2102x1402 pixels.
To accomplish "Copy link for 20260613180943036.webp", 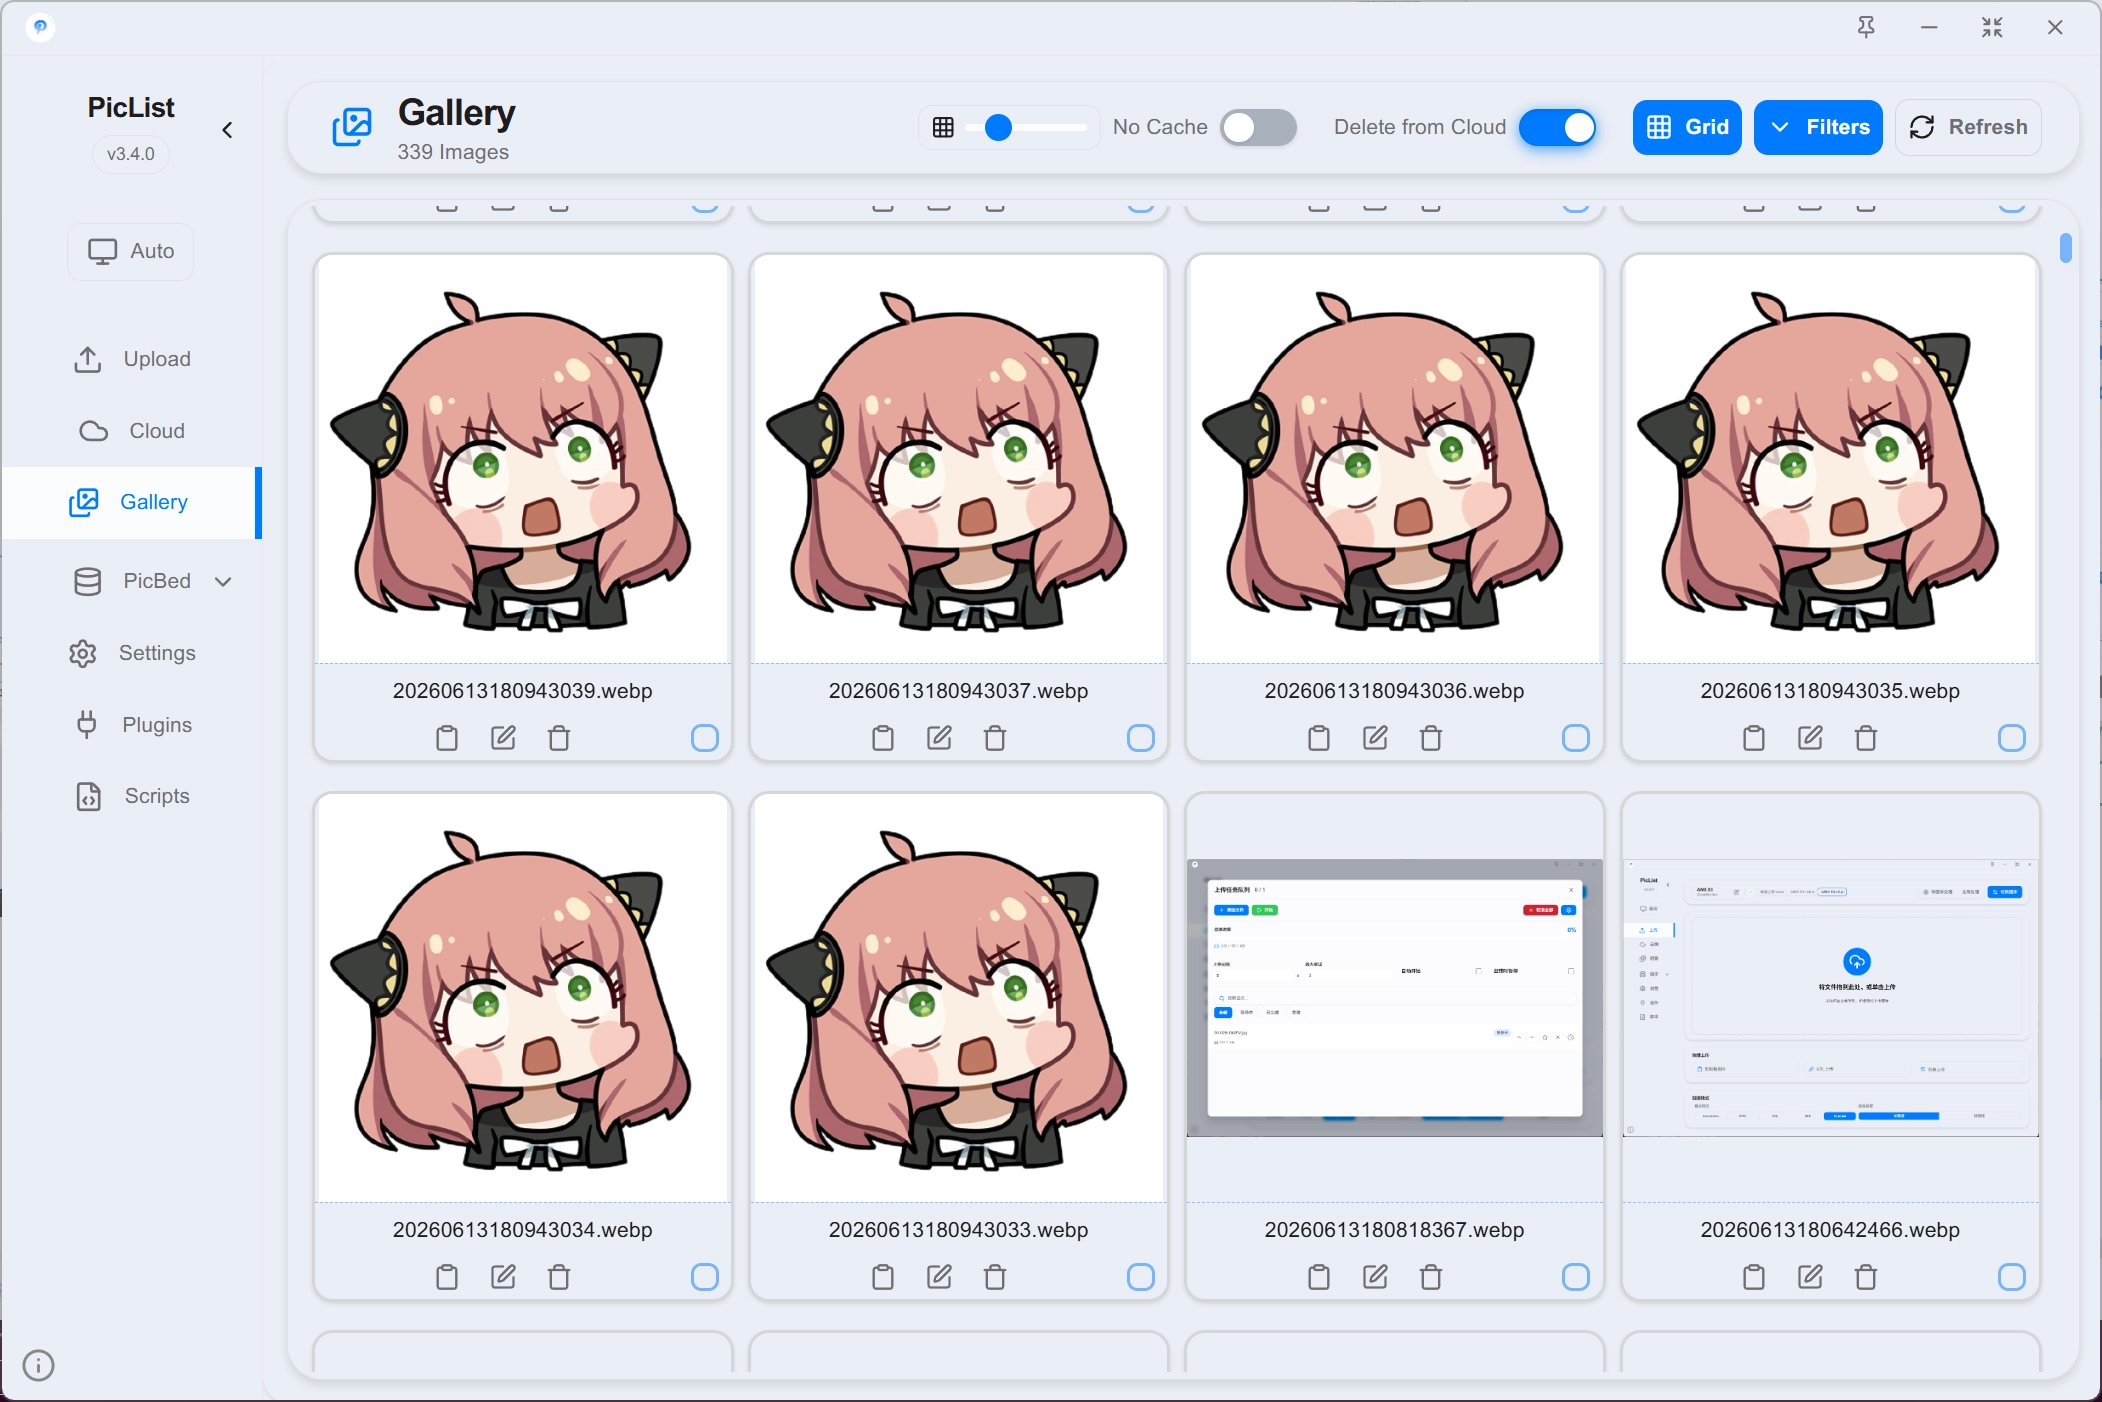I will coord(1319,738).
